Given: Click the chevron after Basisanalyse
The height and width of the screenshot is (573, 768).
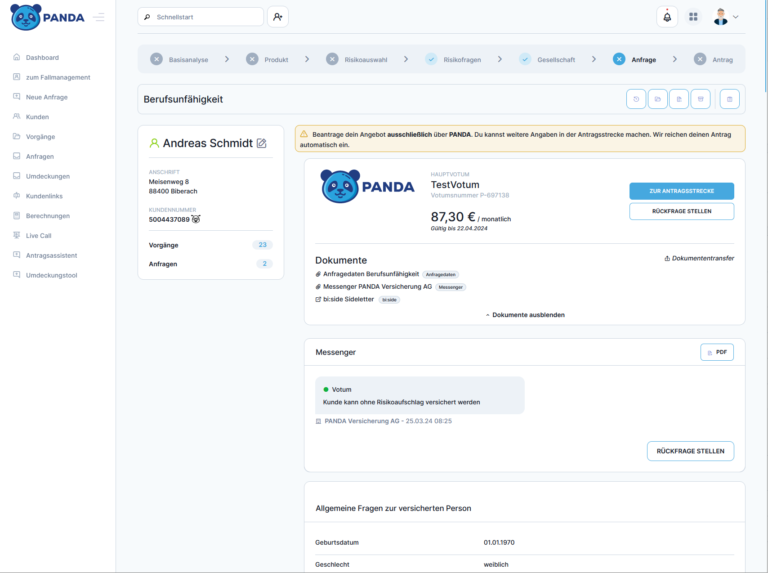Looking at the screenshot, I should point(227,59).
